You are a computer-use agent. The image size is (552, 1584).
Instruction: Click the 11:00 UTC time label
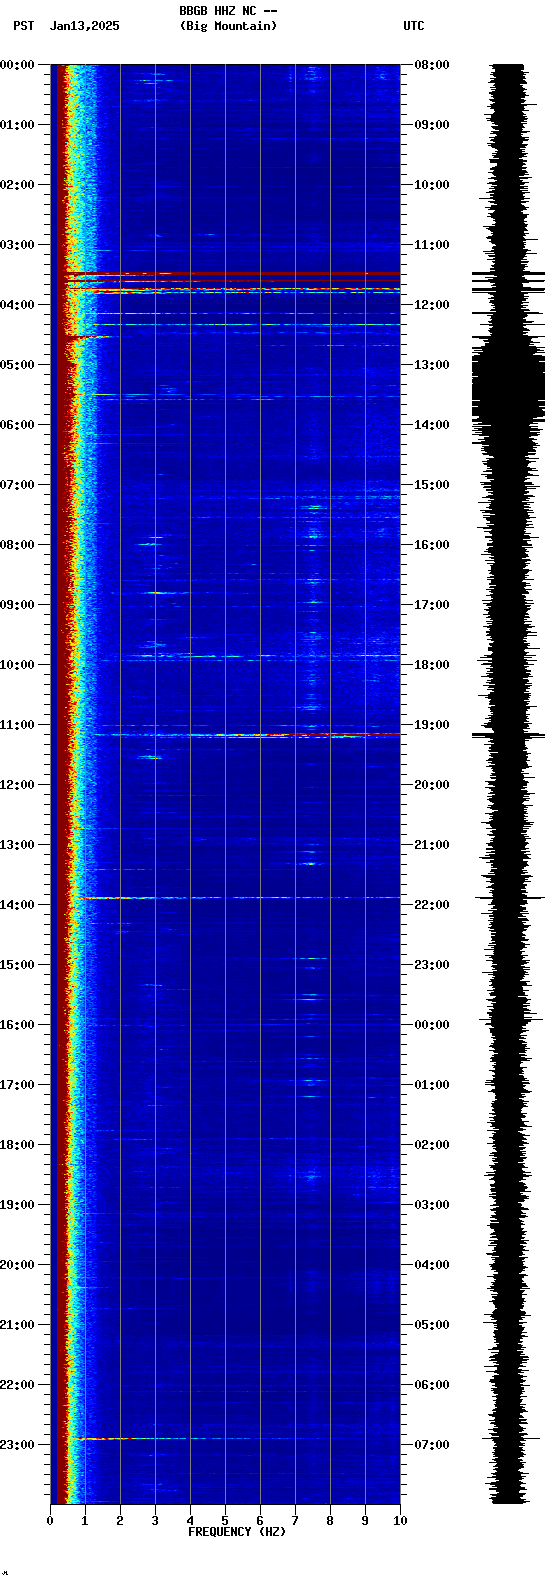(x=431, y=245)
